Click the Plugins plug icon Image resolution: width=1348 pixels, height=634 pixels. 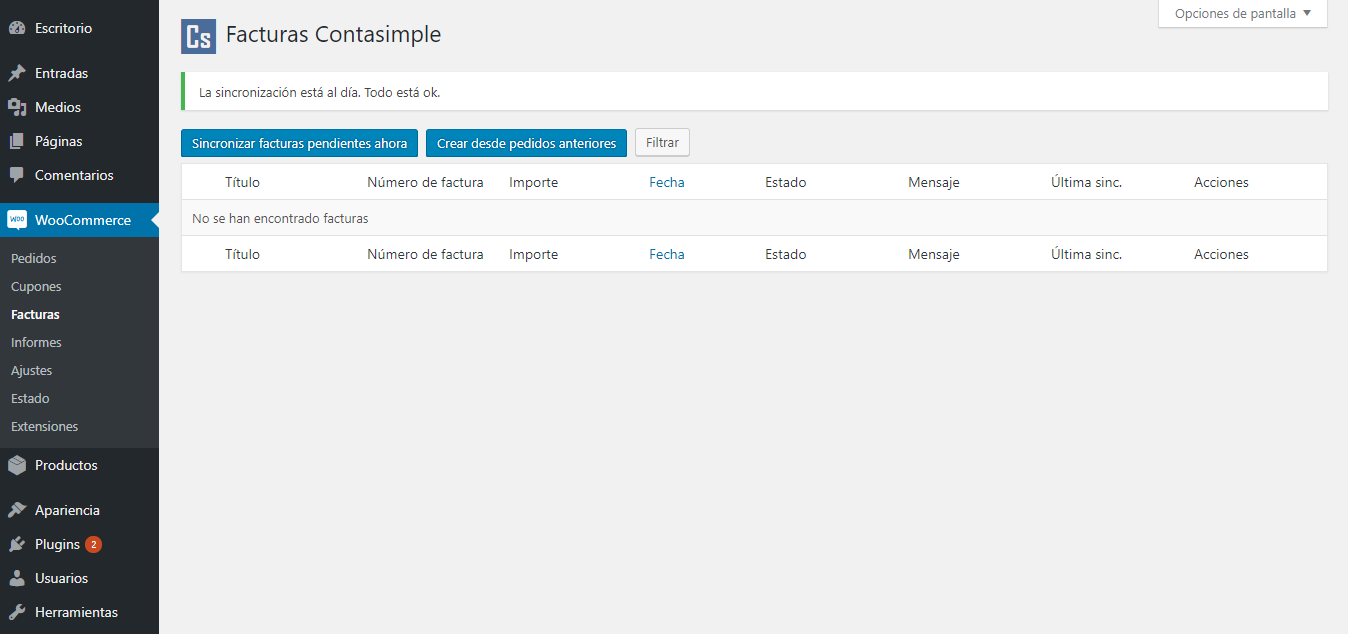(17, 545)
